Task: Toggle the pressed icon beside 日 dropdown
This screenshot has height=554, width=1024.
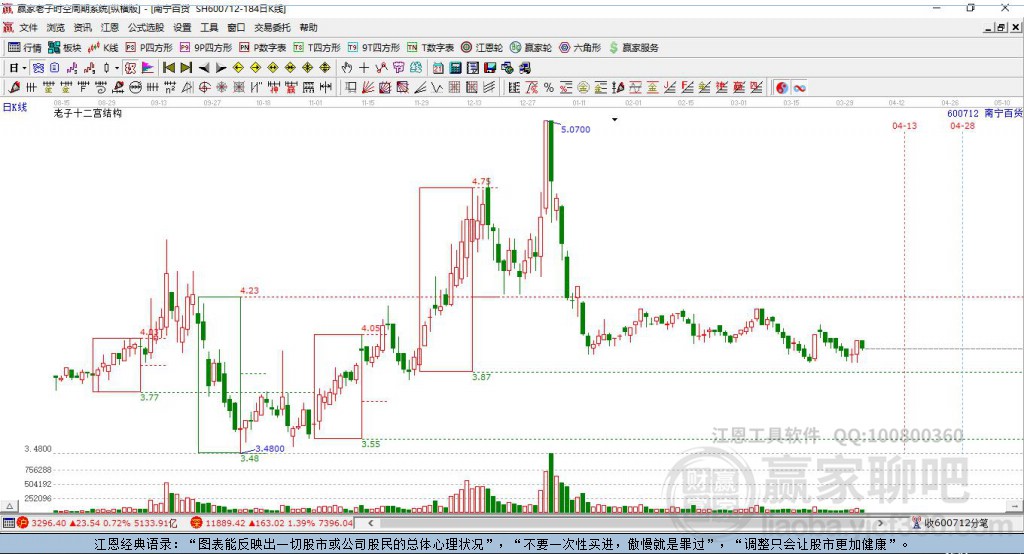Action: point(39,68)
